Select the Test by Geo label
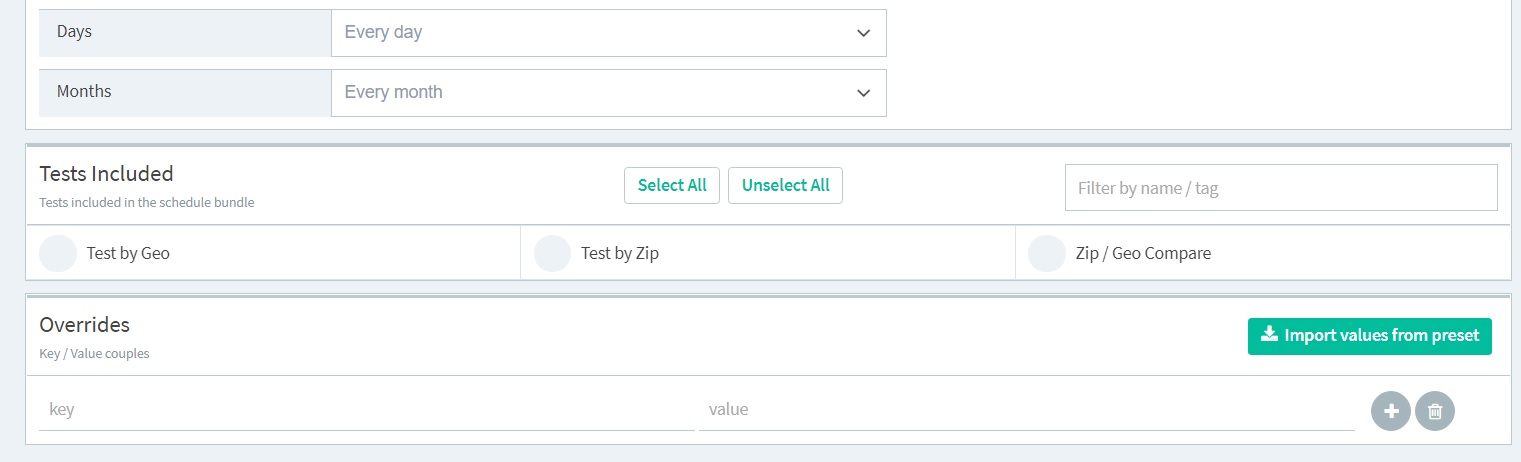The height and width of the screenshot is (462, 1521). [x=128, y=253]
